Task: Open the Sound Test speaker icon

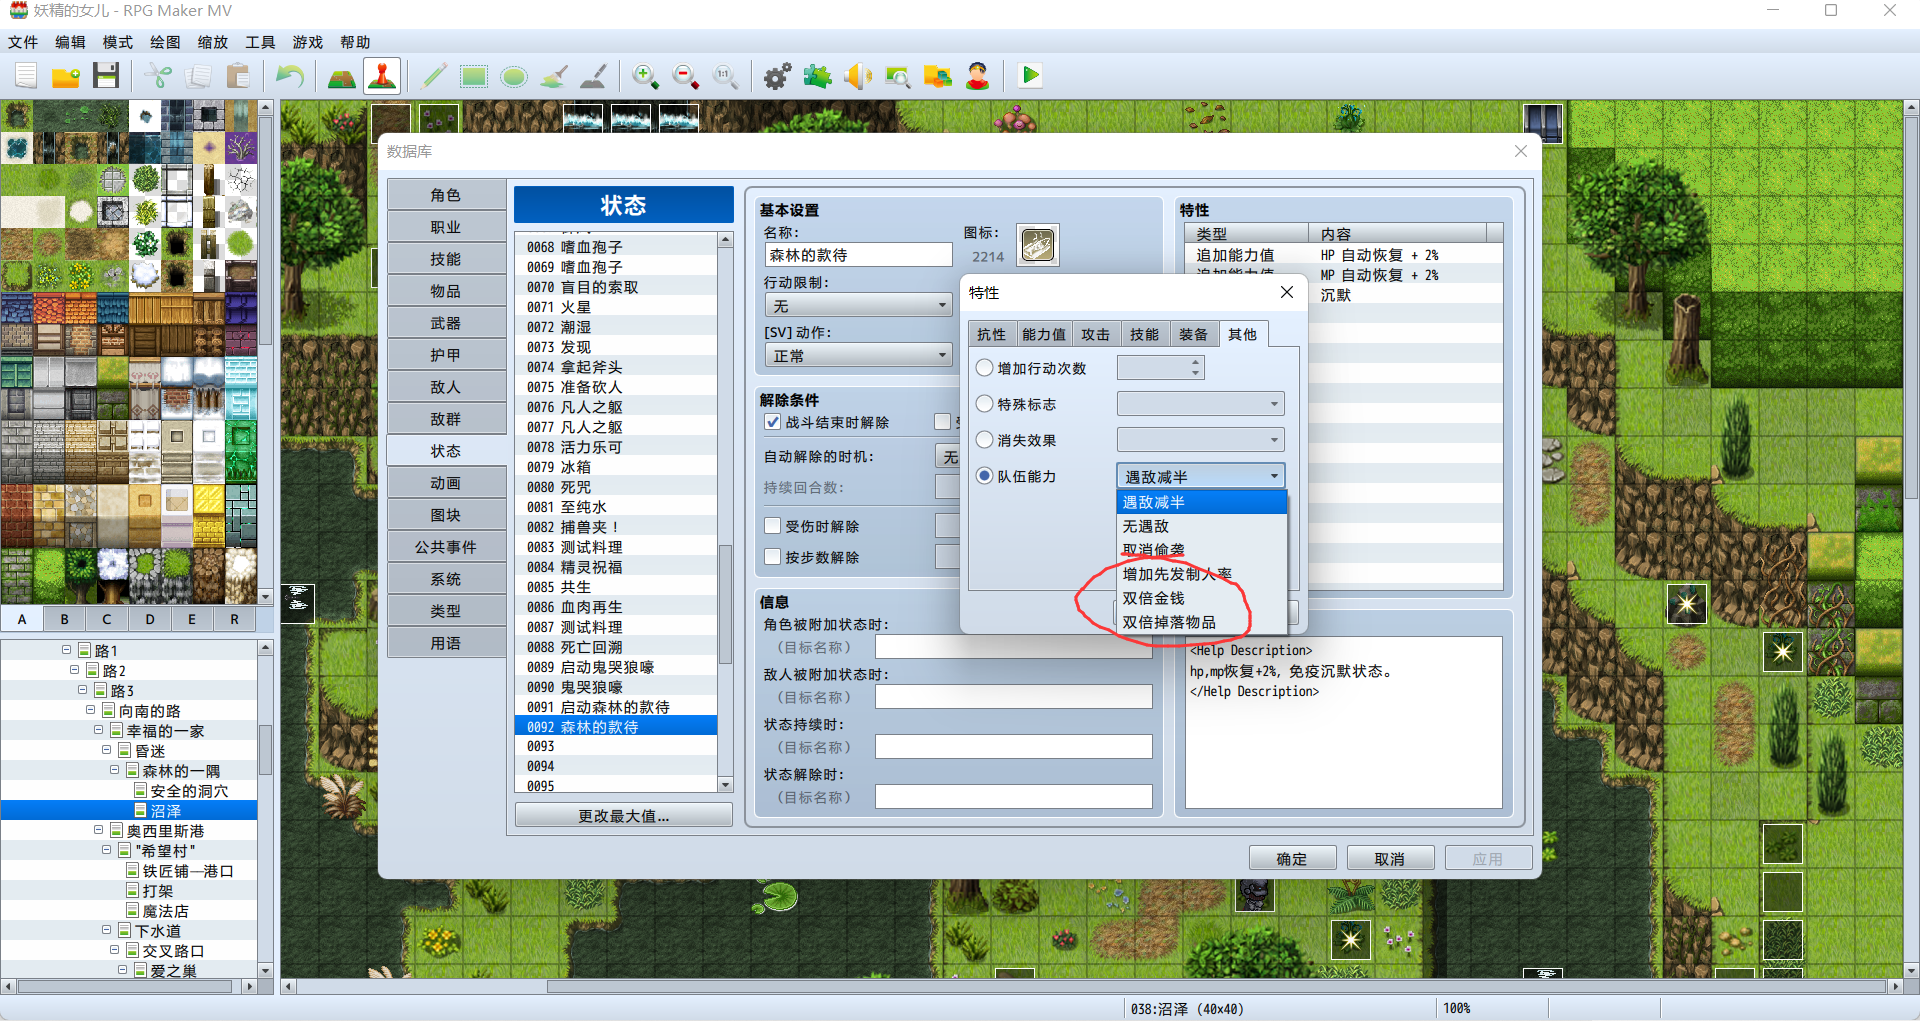Action: (858, 76)
